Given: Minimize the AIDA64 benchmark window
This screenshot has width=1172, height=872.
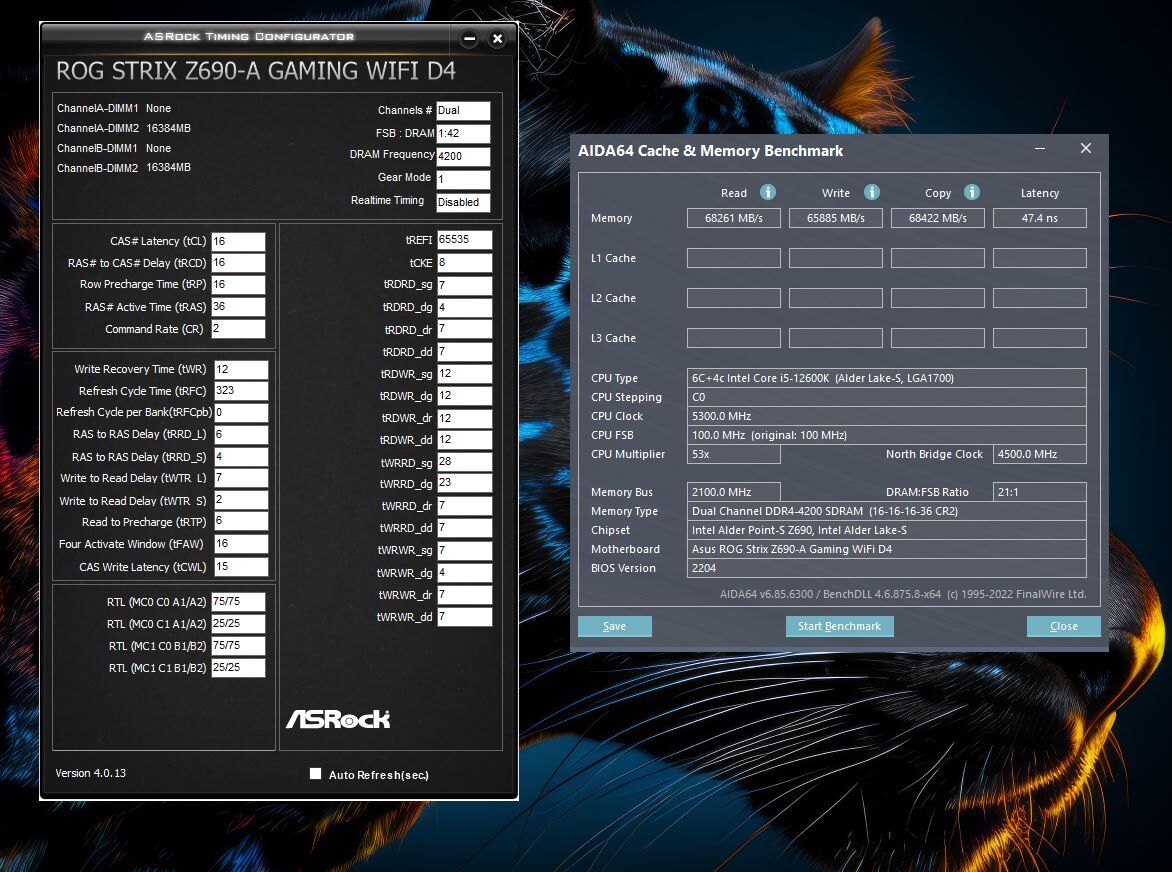Looking at the screenshot, I should click(1040, 148).
